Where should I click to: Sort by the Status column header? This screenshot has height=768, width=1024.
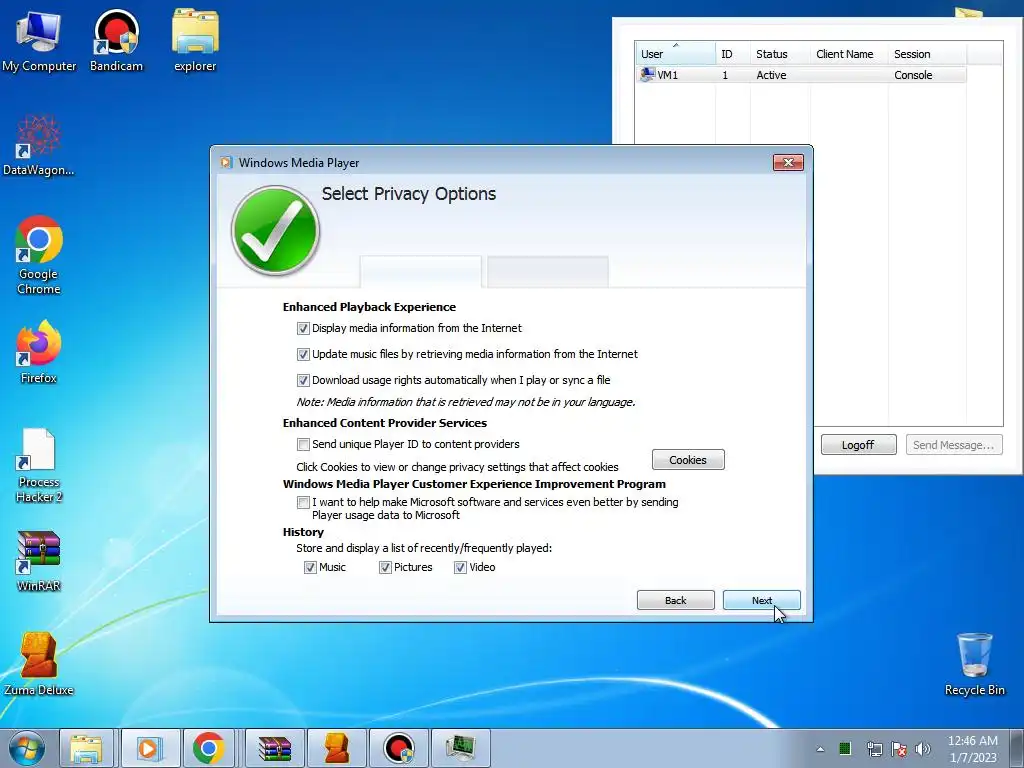click(x=780, y=54)
